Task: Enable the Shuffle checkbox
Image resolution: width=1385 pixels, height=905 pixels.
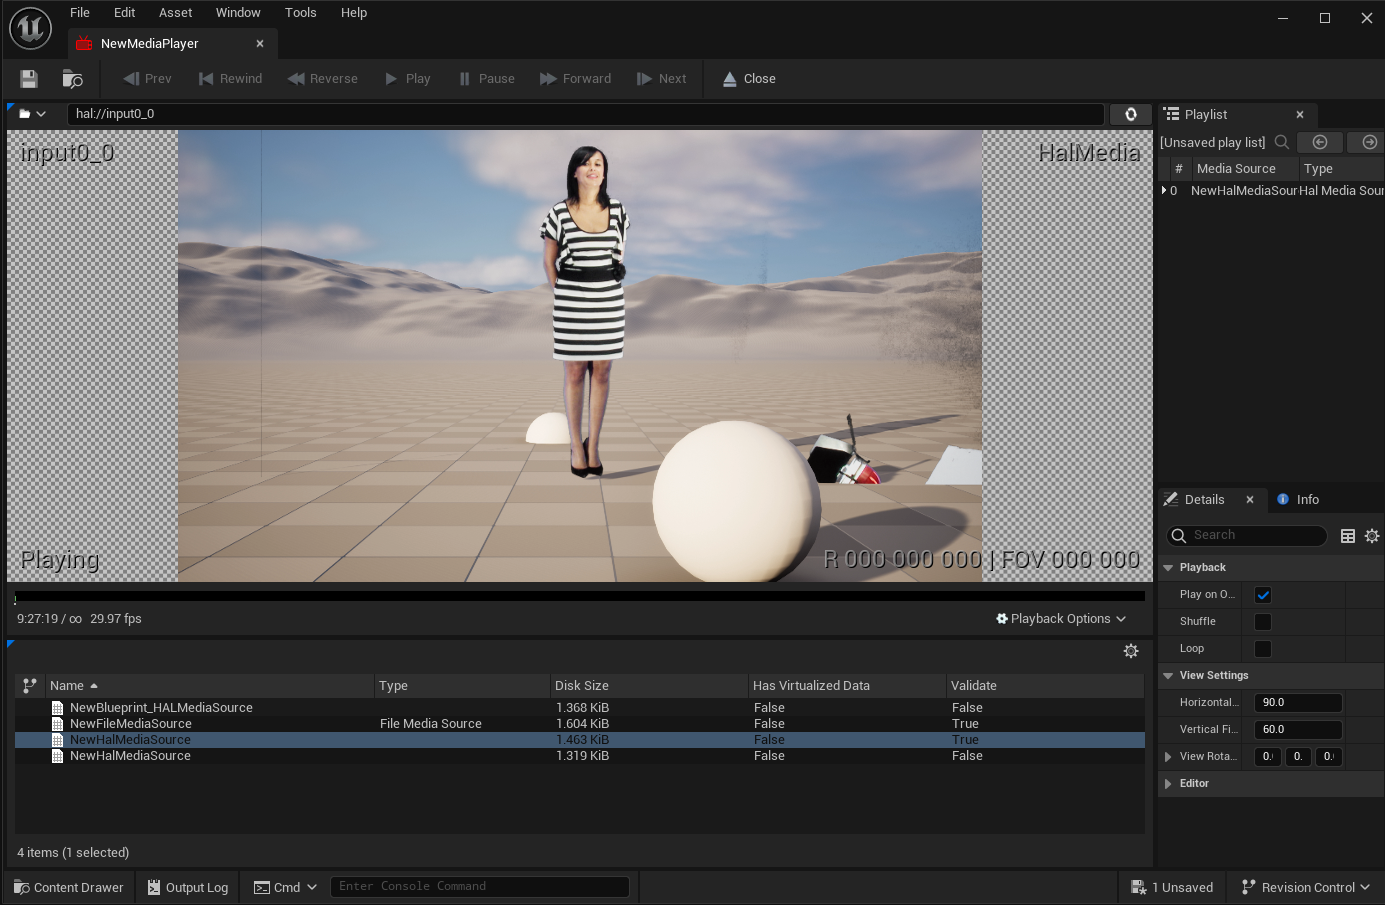Action: pos(1263,622)
